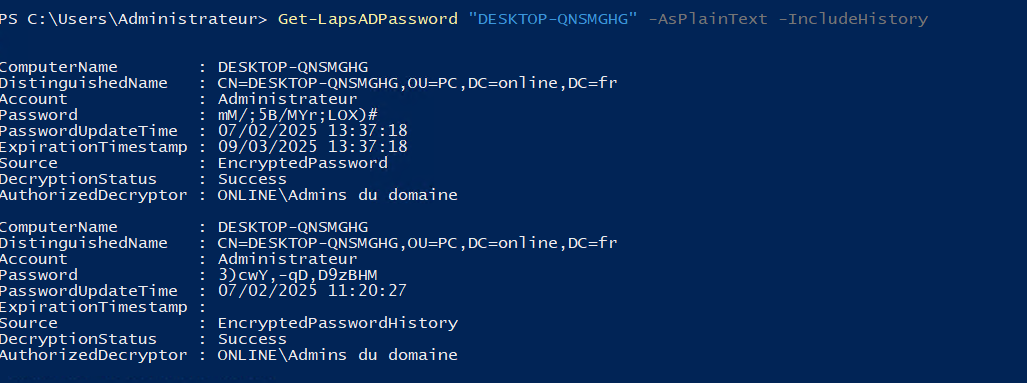Click the Account value Administrateur in the history record

pos(288,259)
